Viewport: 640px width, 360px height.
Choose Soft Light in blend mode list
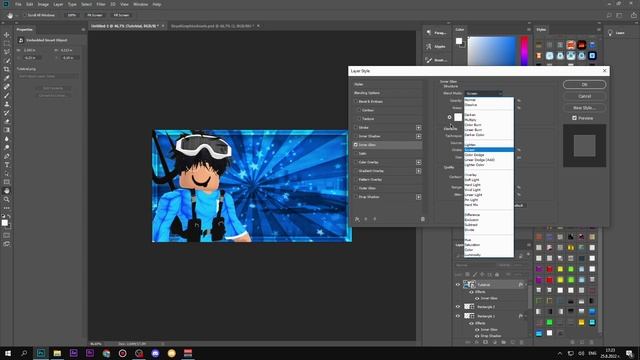click(489, 180)
